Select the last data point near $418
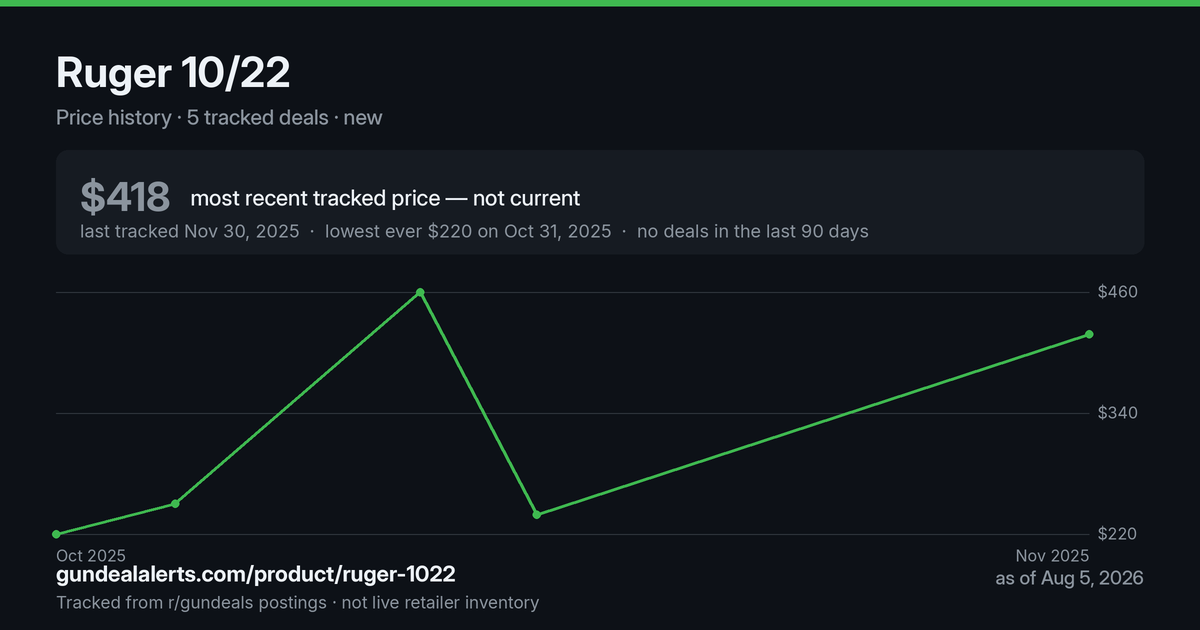1200x630 pixels. [x=1089, y=334]
